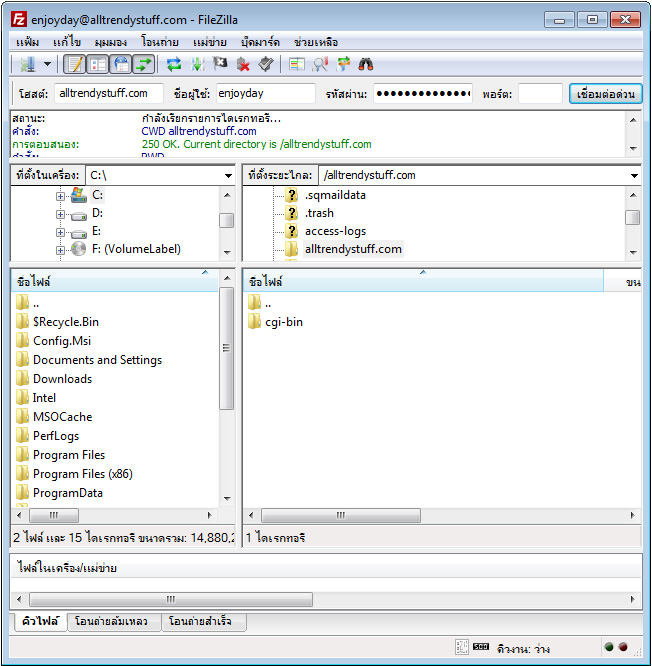This screenshot has width=652, height=666.
Task: Open the แก้ไข menu
Action: [x=67, y=42]
